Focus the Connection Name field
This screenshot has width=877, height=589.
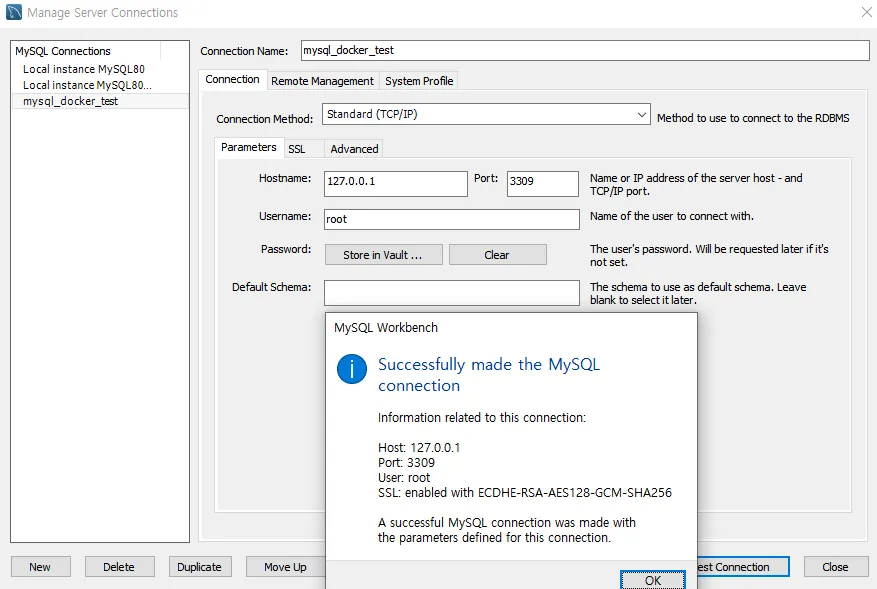584,50
